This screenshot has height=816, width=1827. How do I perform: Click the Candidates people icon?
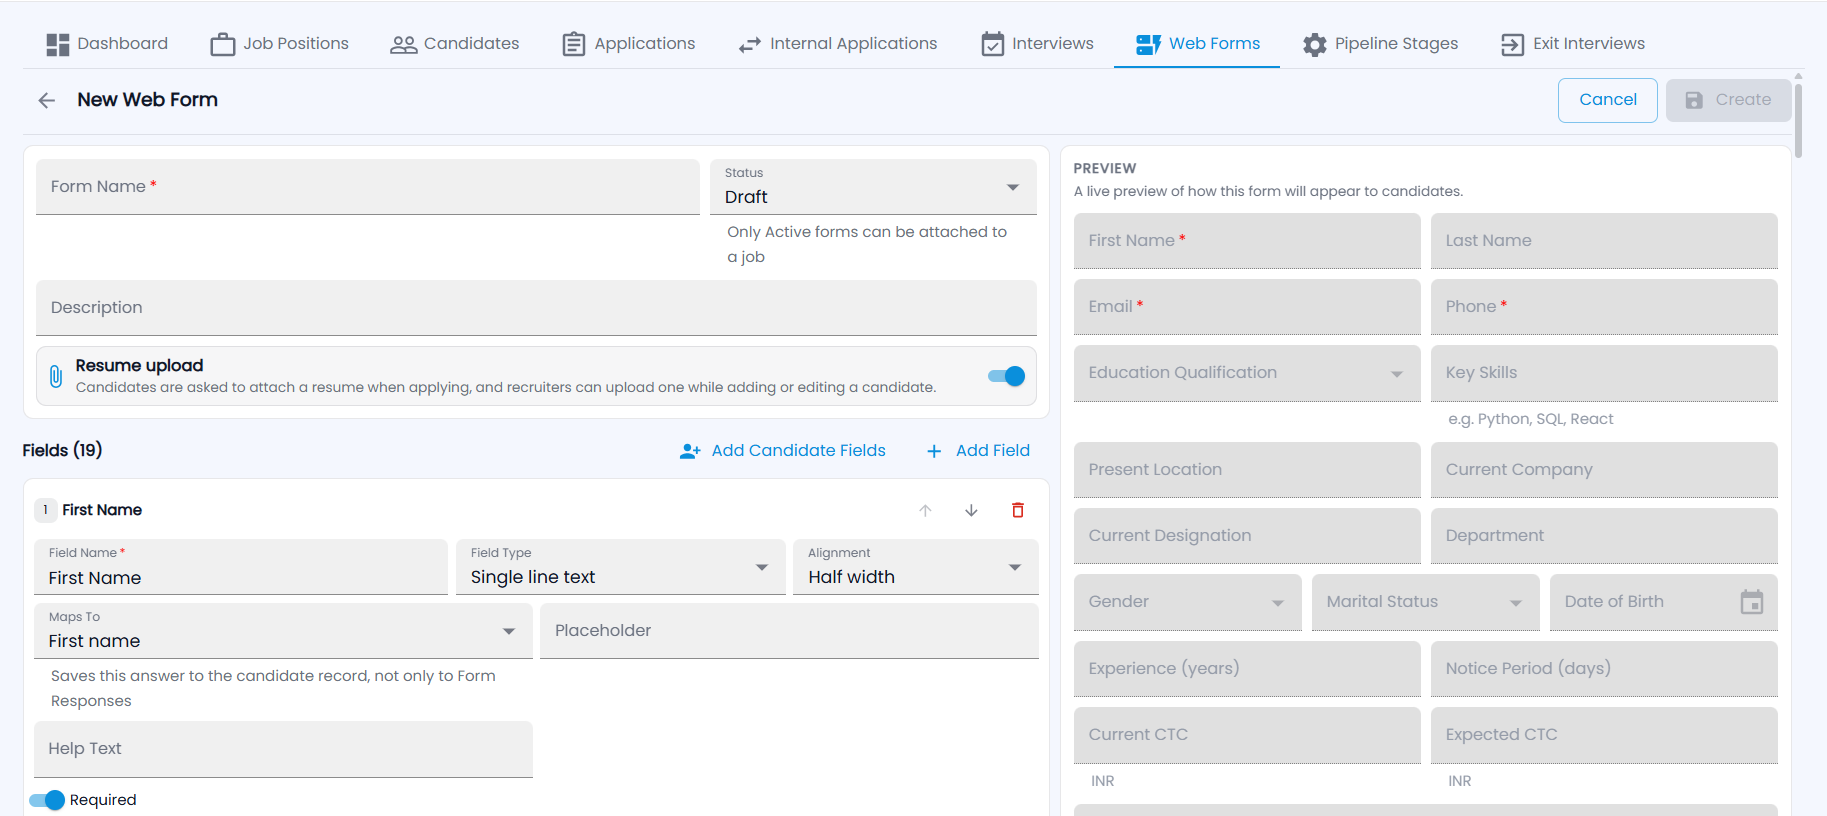pyautogui.click(x=404, y=44)
